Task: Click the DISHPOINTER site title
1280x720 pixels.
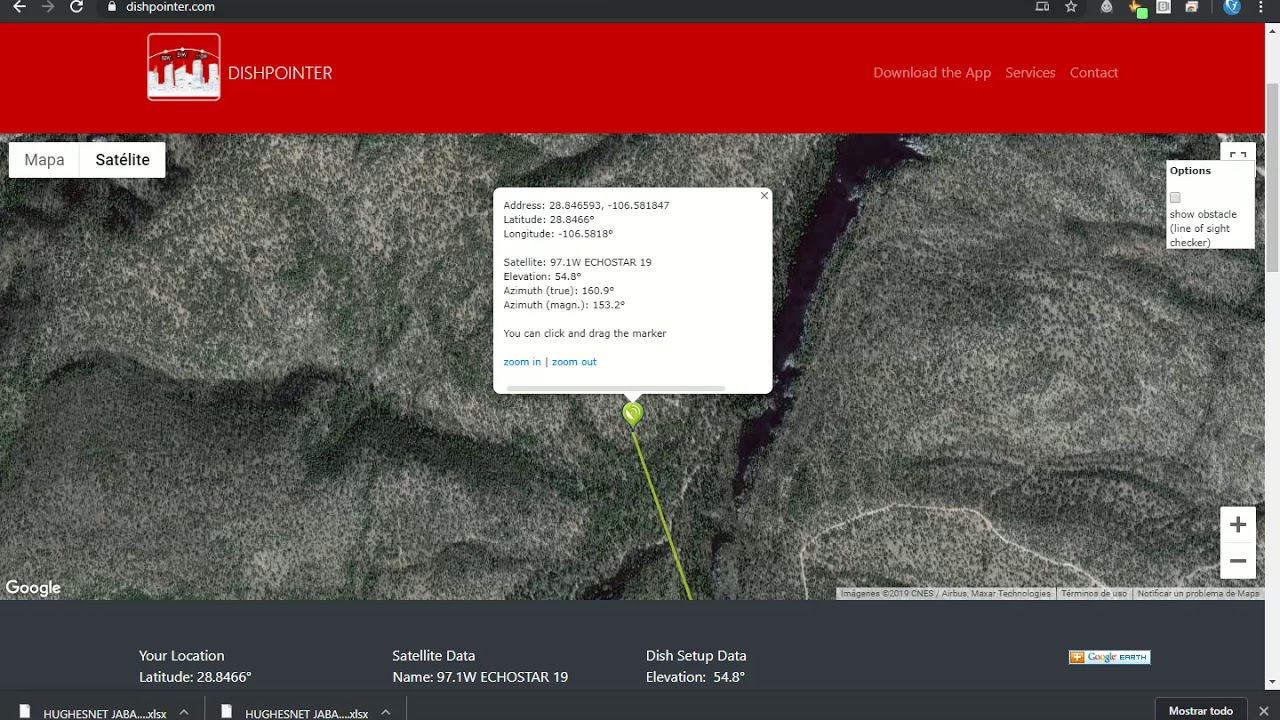Action: tap(280, 73)
